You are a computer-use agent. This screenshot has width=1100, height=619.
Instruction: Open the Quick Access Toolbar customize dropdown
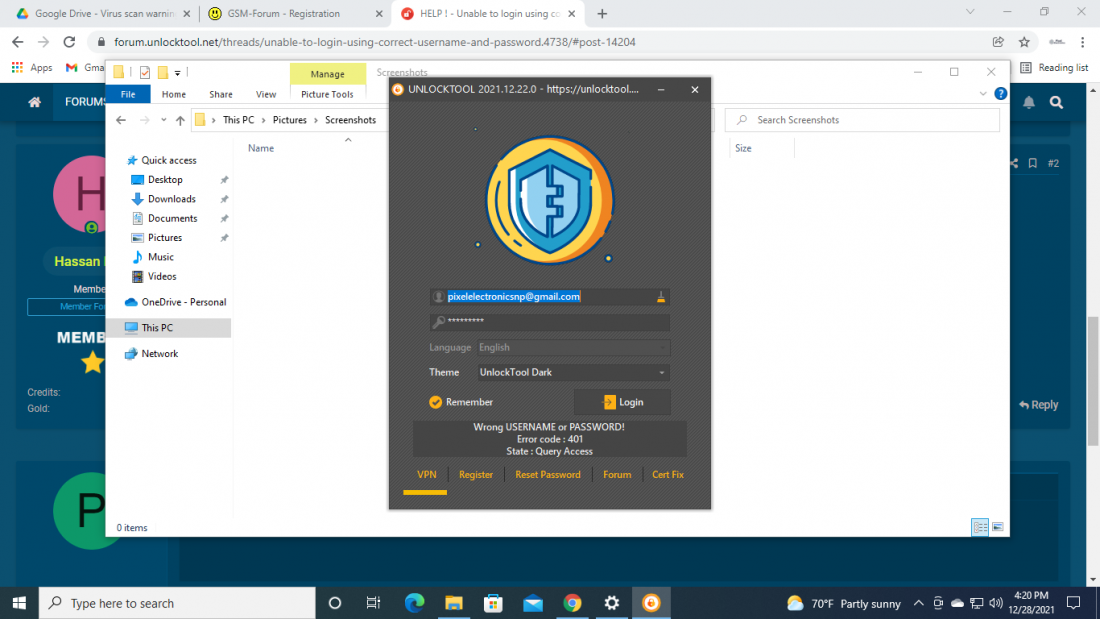(177, 73)
